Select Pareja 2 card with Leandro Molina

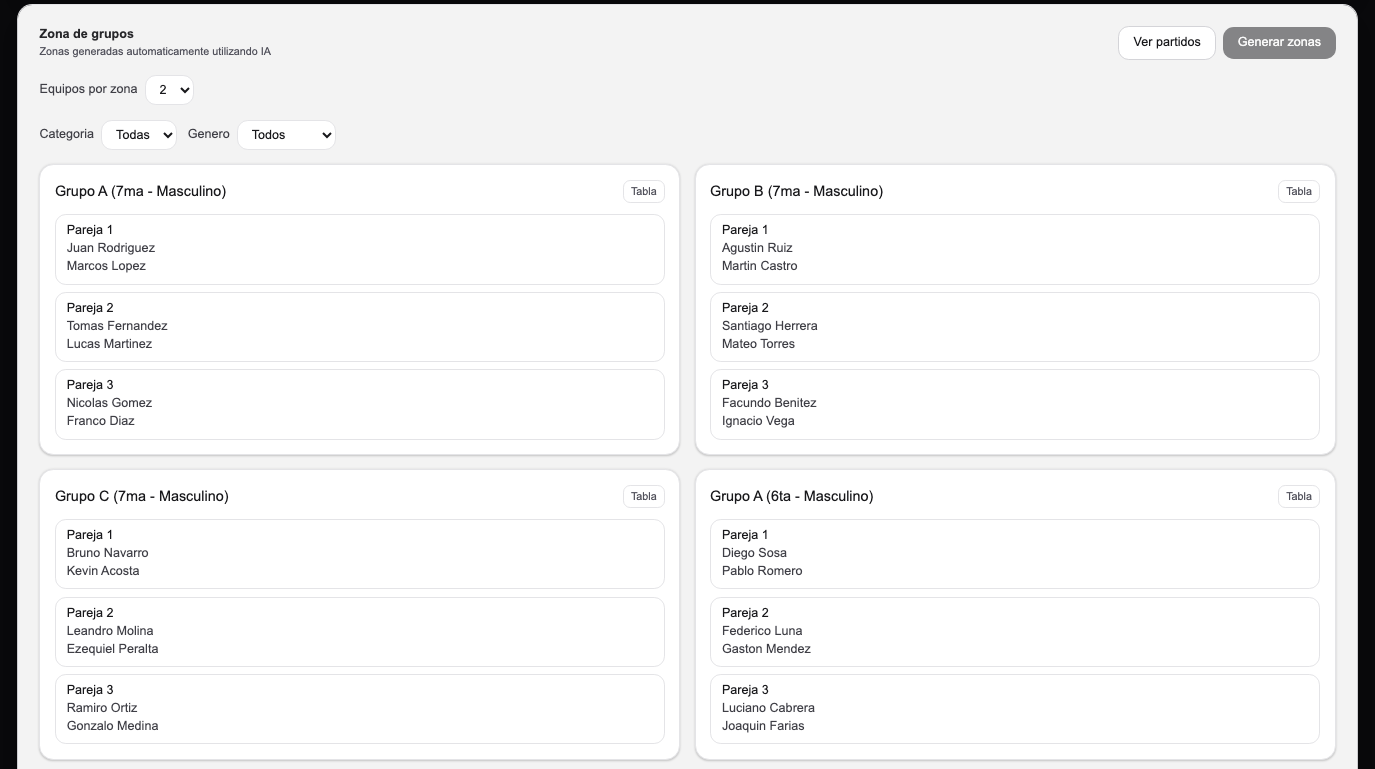(360, 631)
